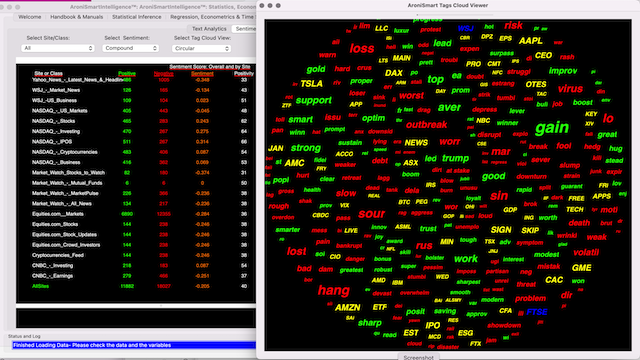This screenshot has width=640, height=360.
Task: Click the red 'sour' tag
Action: coord(371,214)
